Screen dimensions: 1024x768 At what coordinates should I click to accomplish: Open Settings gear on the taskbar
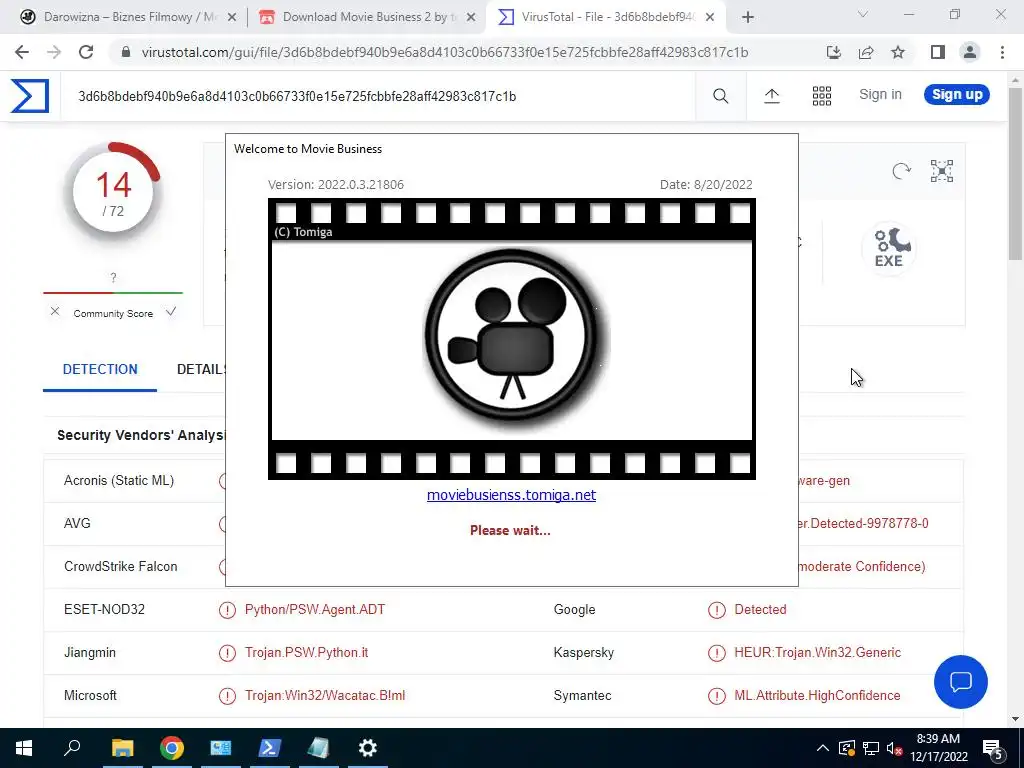point(368,748)
